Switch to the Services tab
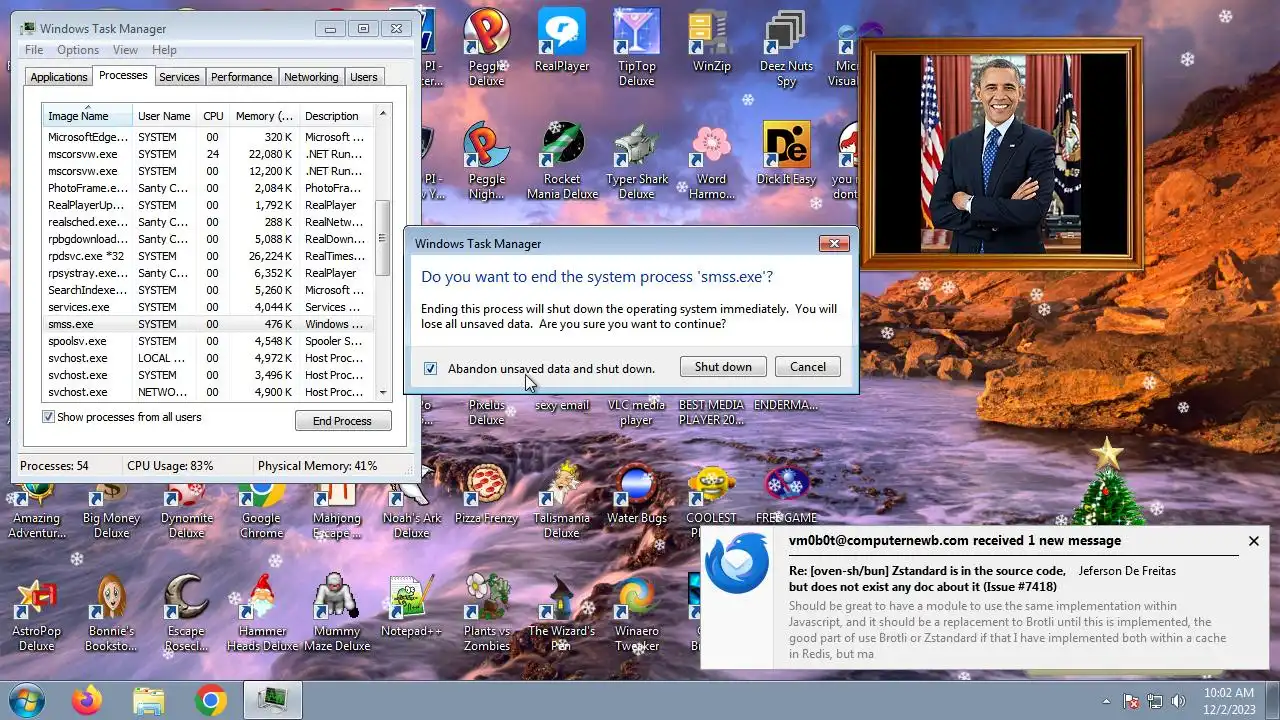Viewport: 1280px width, 720px height. click(179, 77)
